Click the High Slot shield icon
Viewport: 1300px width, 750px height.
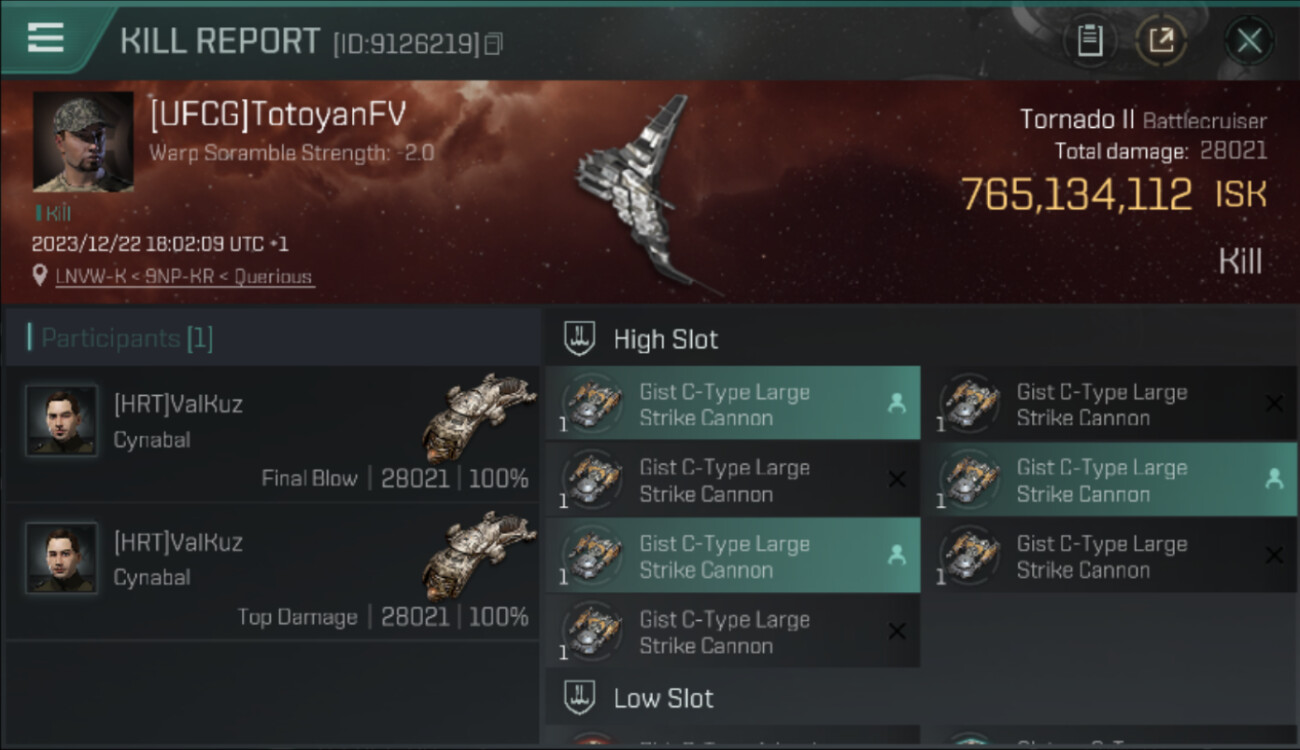pyautogui.click(x=579, y=339)
